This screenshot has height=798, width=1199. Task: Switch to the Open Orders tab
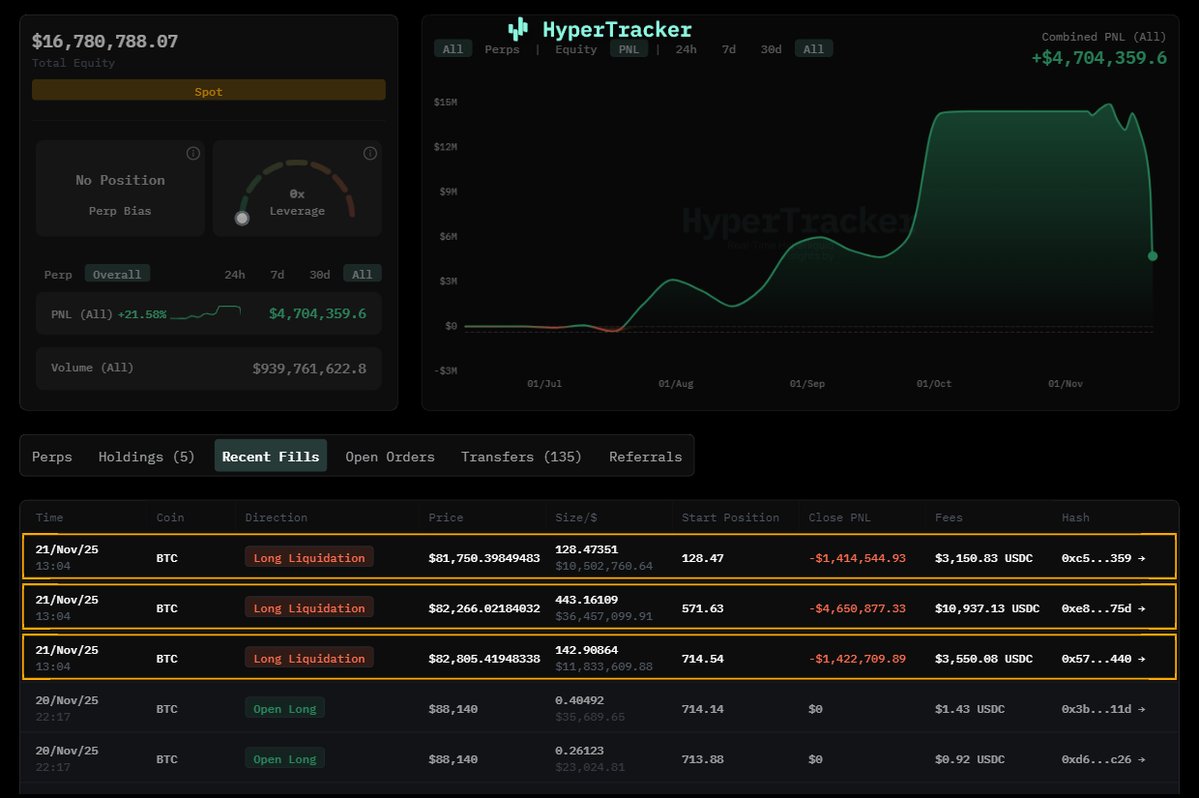[x=390, y=456]
